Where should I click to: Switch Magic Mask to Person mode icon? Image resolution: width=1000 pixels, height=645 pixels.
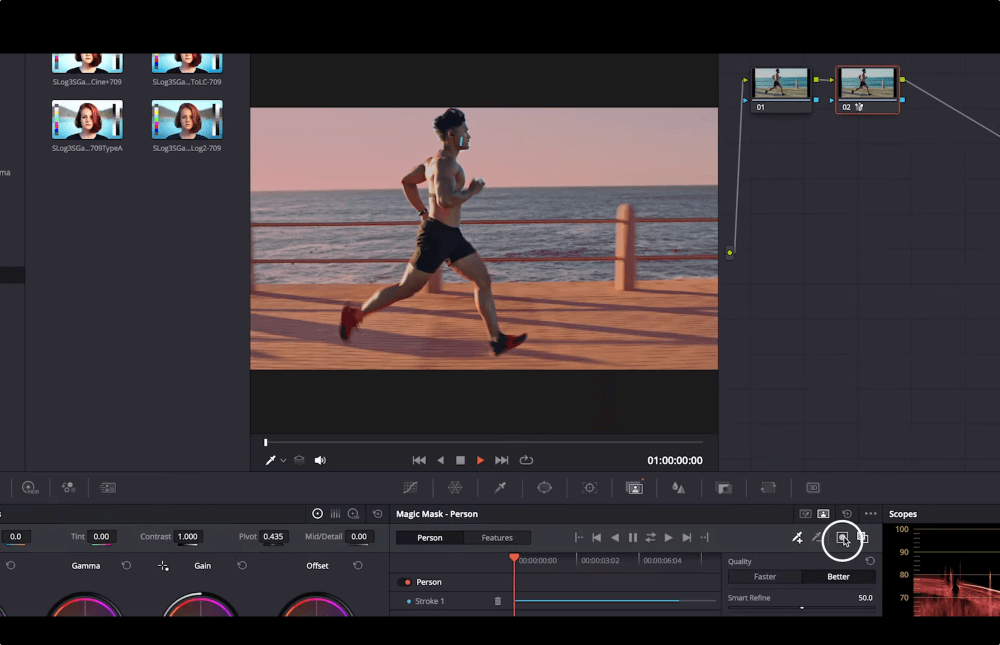823,514
